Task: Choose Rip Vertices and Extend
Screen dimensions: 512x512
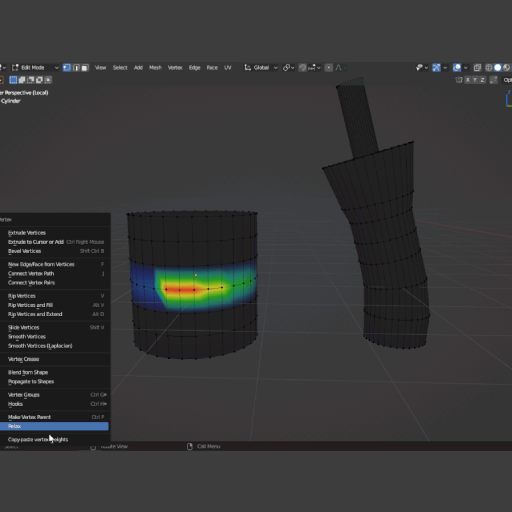Action: pos(55,314)
